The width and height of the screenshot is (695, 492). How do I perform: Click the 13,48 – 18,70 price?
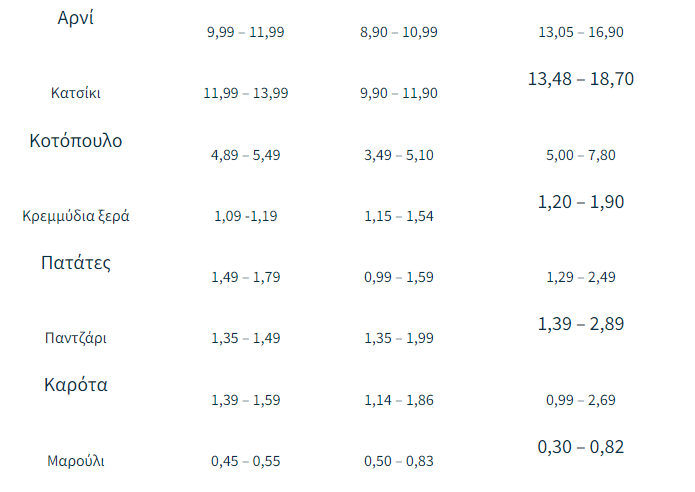coord(581,79)
